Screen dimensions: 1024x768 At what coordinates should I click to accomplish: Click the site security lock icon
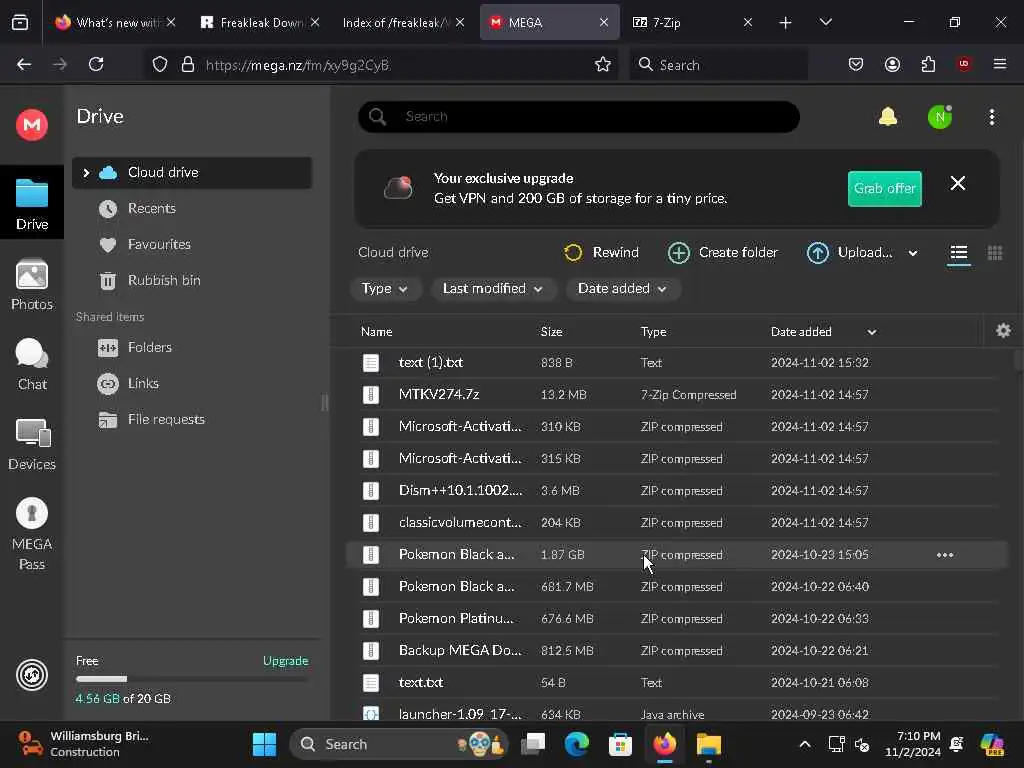188,64
